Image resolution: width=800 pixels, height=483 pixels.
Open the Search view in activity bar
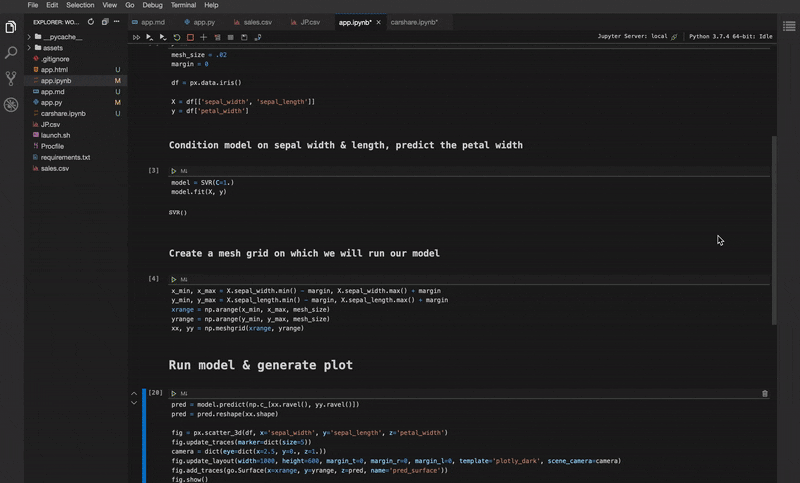(x=11, y=52)
